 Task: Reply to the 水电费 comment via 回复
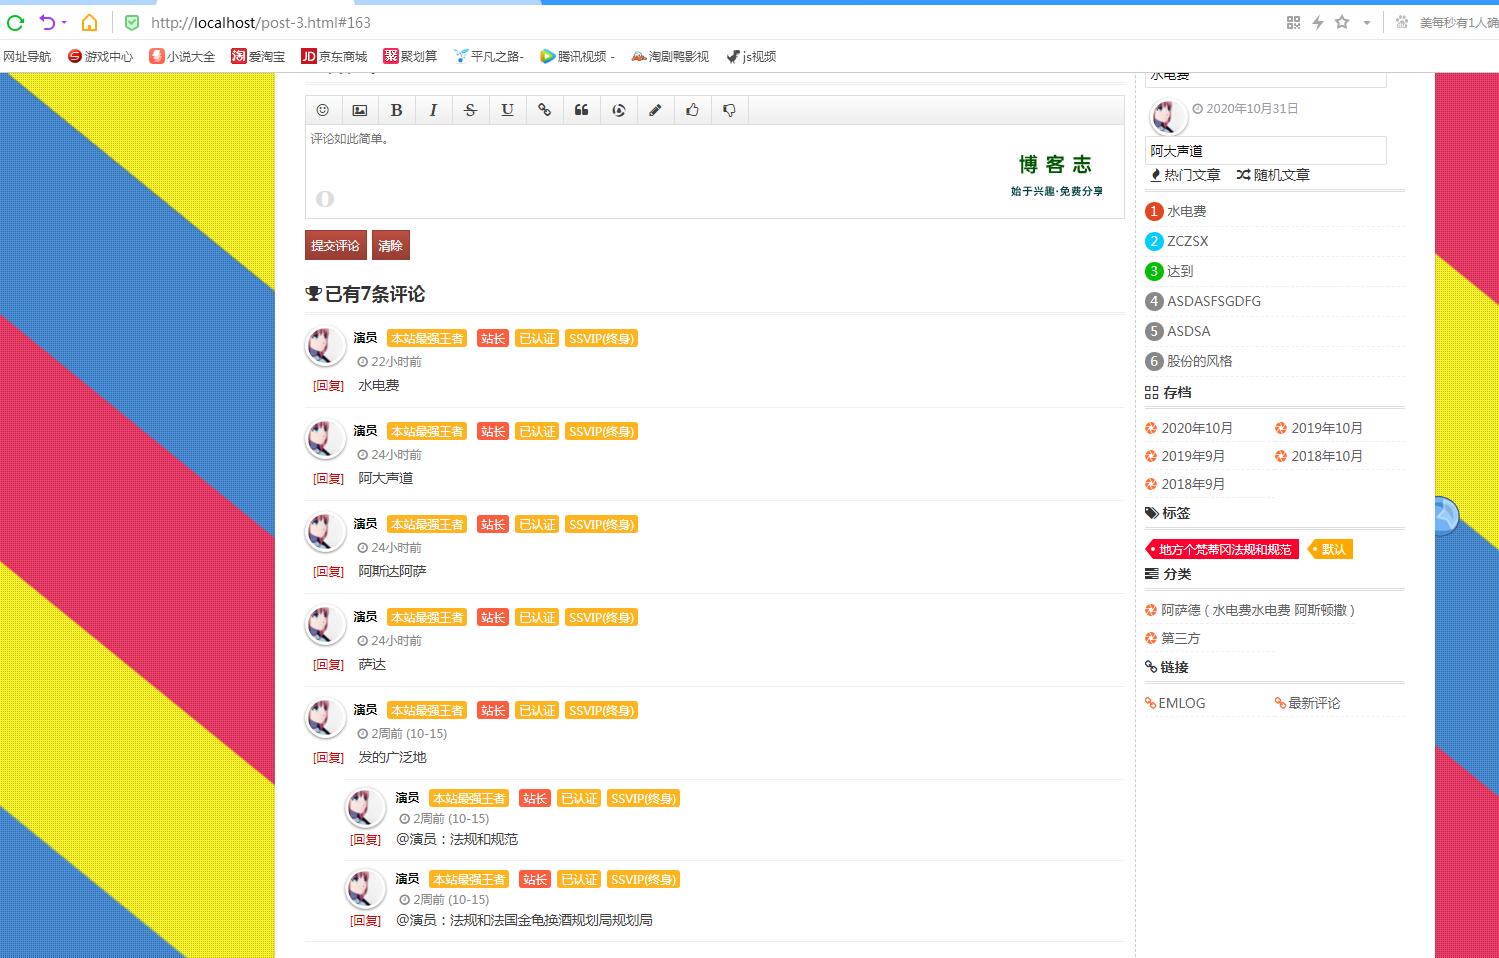pos(328,386)
